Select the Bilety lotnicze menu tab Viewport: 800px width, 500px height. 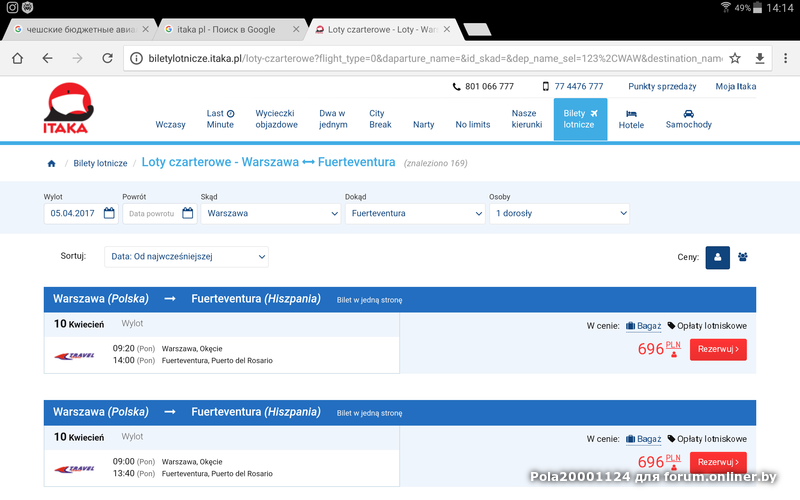[x=580, y=119]
